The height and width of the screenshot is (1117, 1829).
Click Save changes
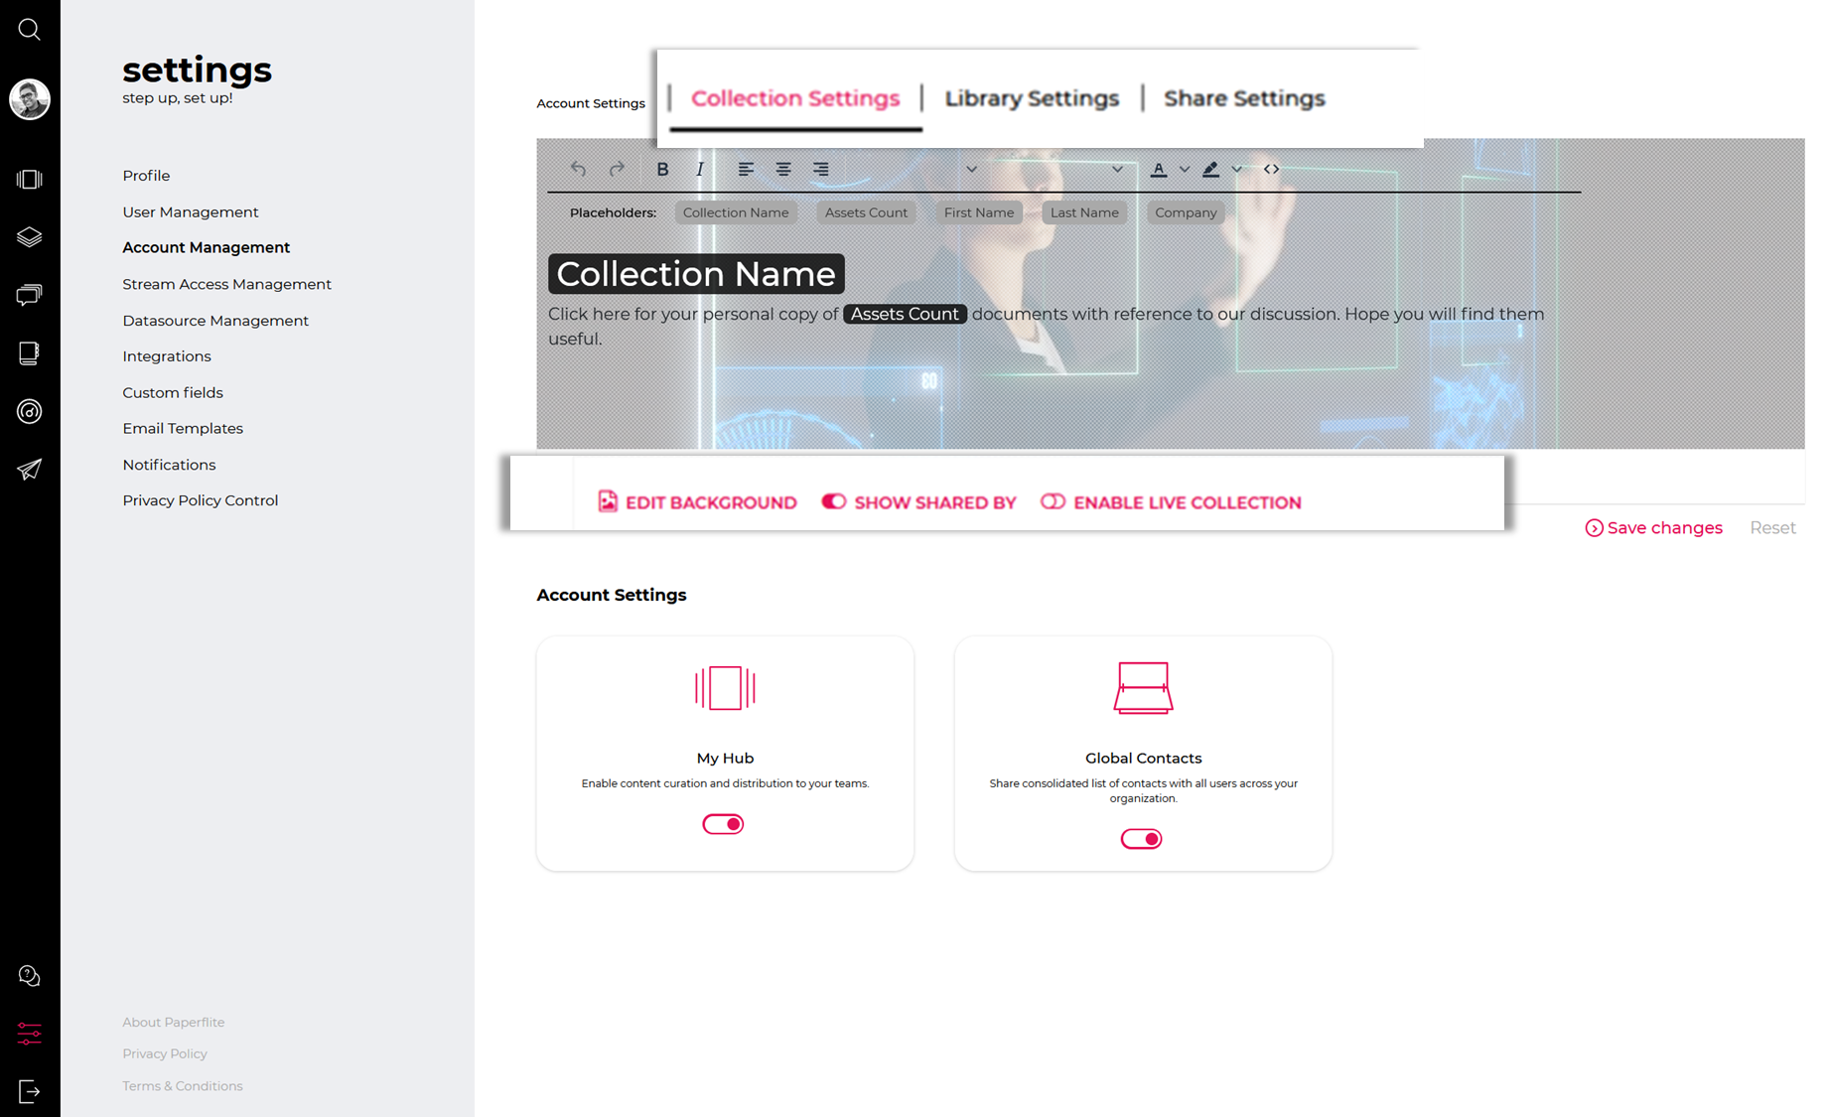pos(1653,528)
